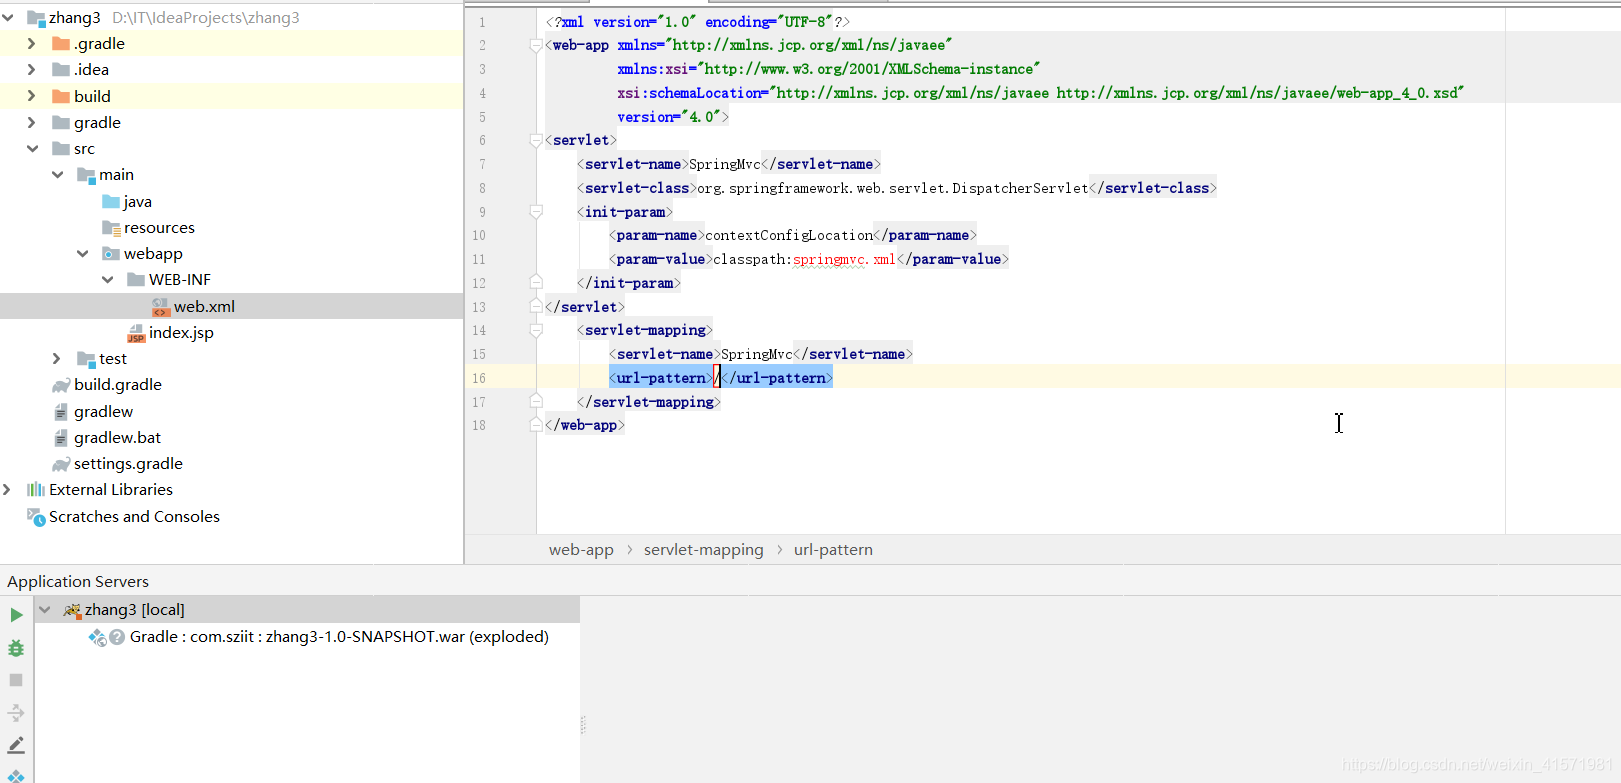Screen dimensions: 1621x783
Task: Select Scratches and Consoles node
Action: (134, 517)
